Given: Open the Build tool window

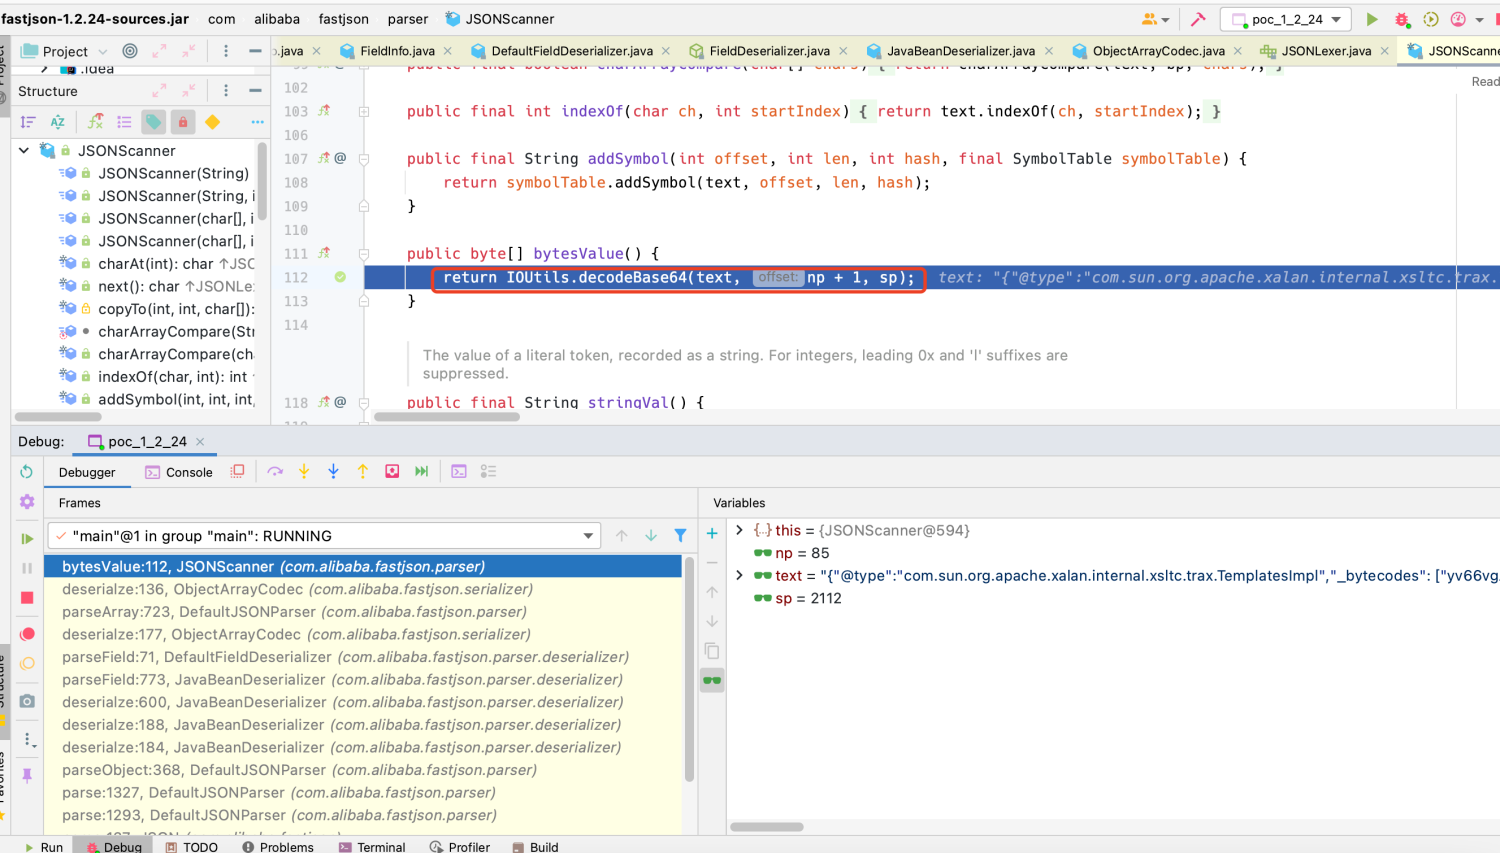Looking at the screenshot, I should [535, 847].
